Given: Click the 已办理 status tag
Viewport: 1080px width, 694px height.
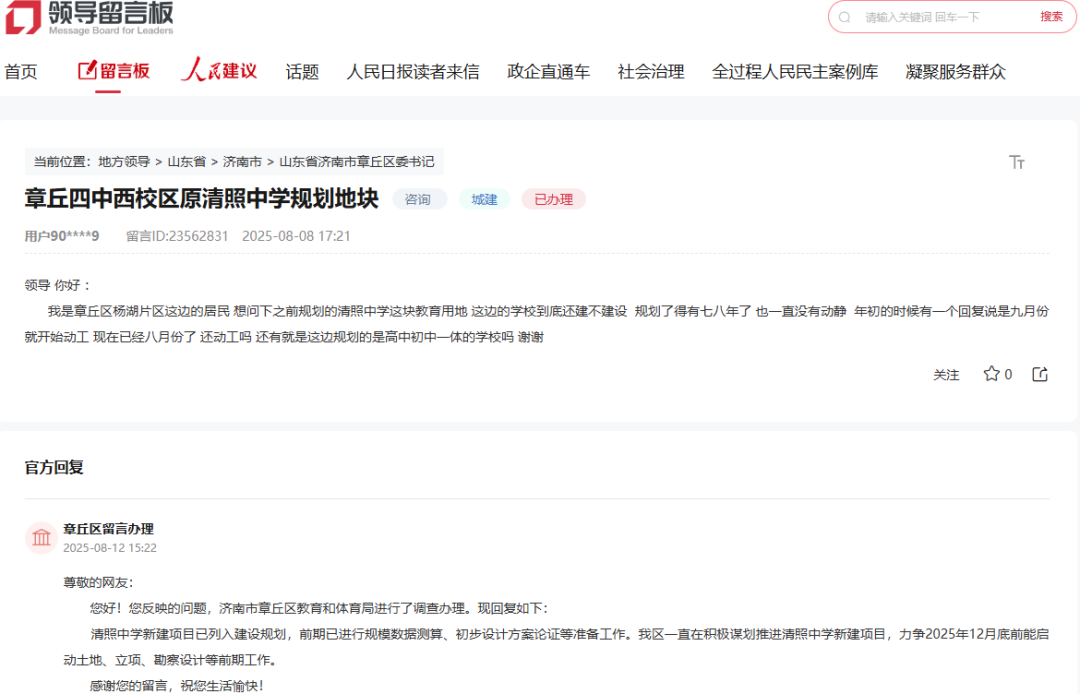Looking at the screenshot, I should (553, 199).
